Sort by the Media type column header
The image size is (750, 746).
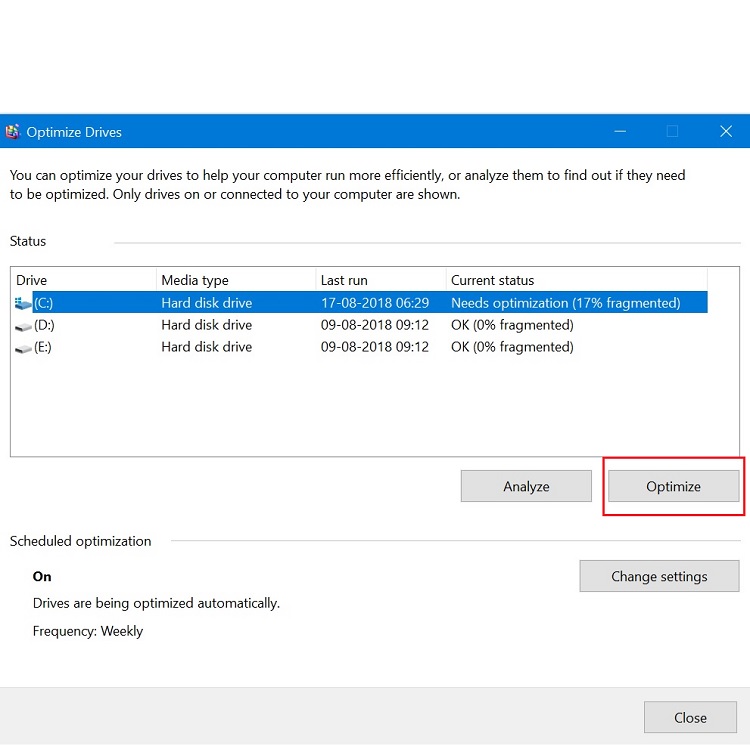236,280
